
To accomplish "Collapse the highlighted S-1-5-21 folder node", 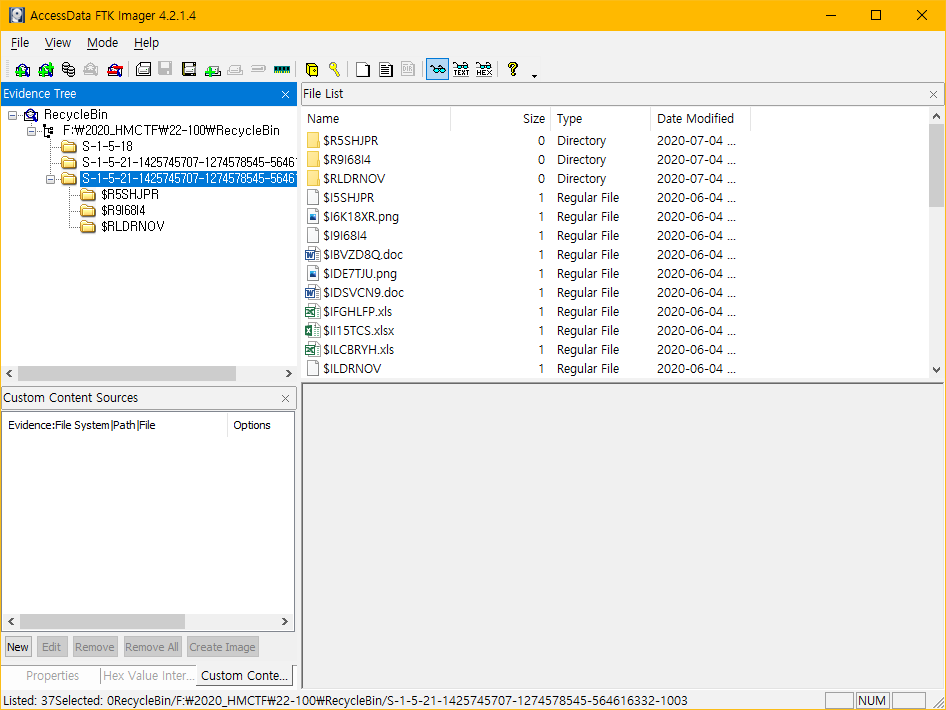I will point(51,179).
